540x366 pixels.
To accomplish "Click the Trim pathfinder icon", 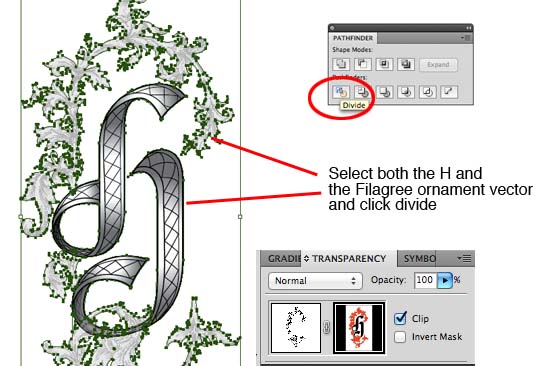I will (363, 92).
